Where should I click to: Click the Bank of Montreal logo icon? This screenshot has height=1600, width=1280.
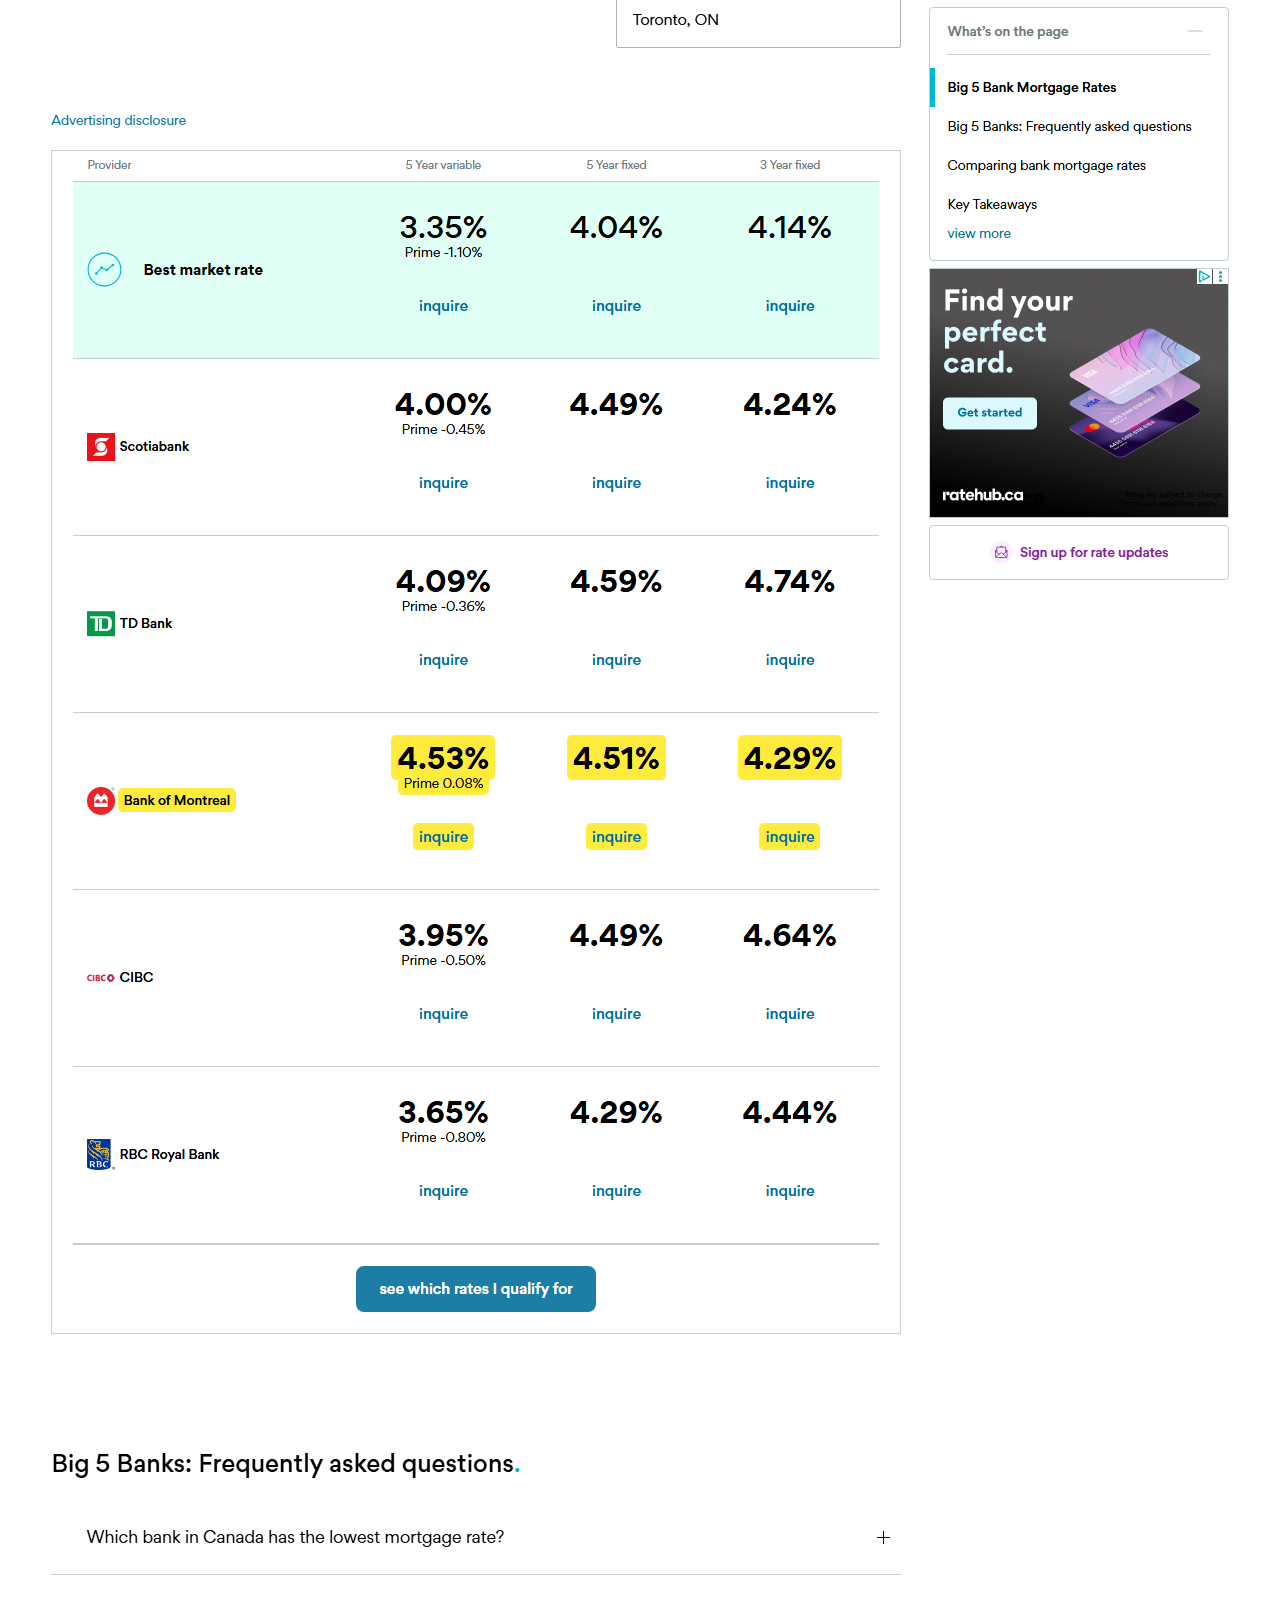tap(101, 801)
